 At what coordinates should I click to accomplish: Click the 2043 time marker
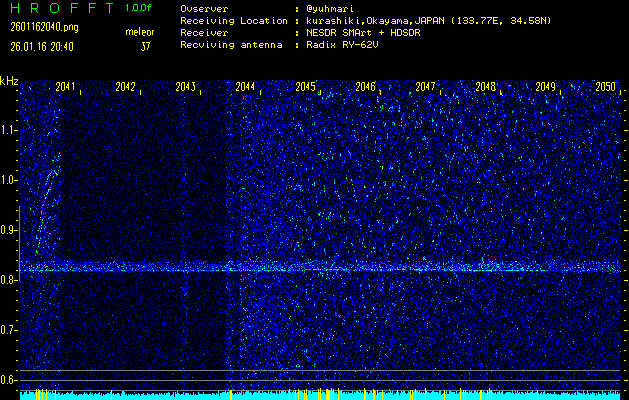tap(186, 87)
